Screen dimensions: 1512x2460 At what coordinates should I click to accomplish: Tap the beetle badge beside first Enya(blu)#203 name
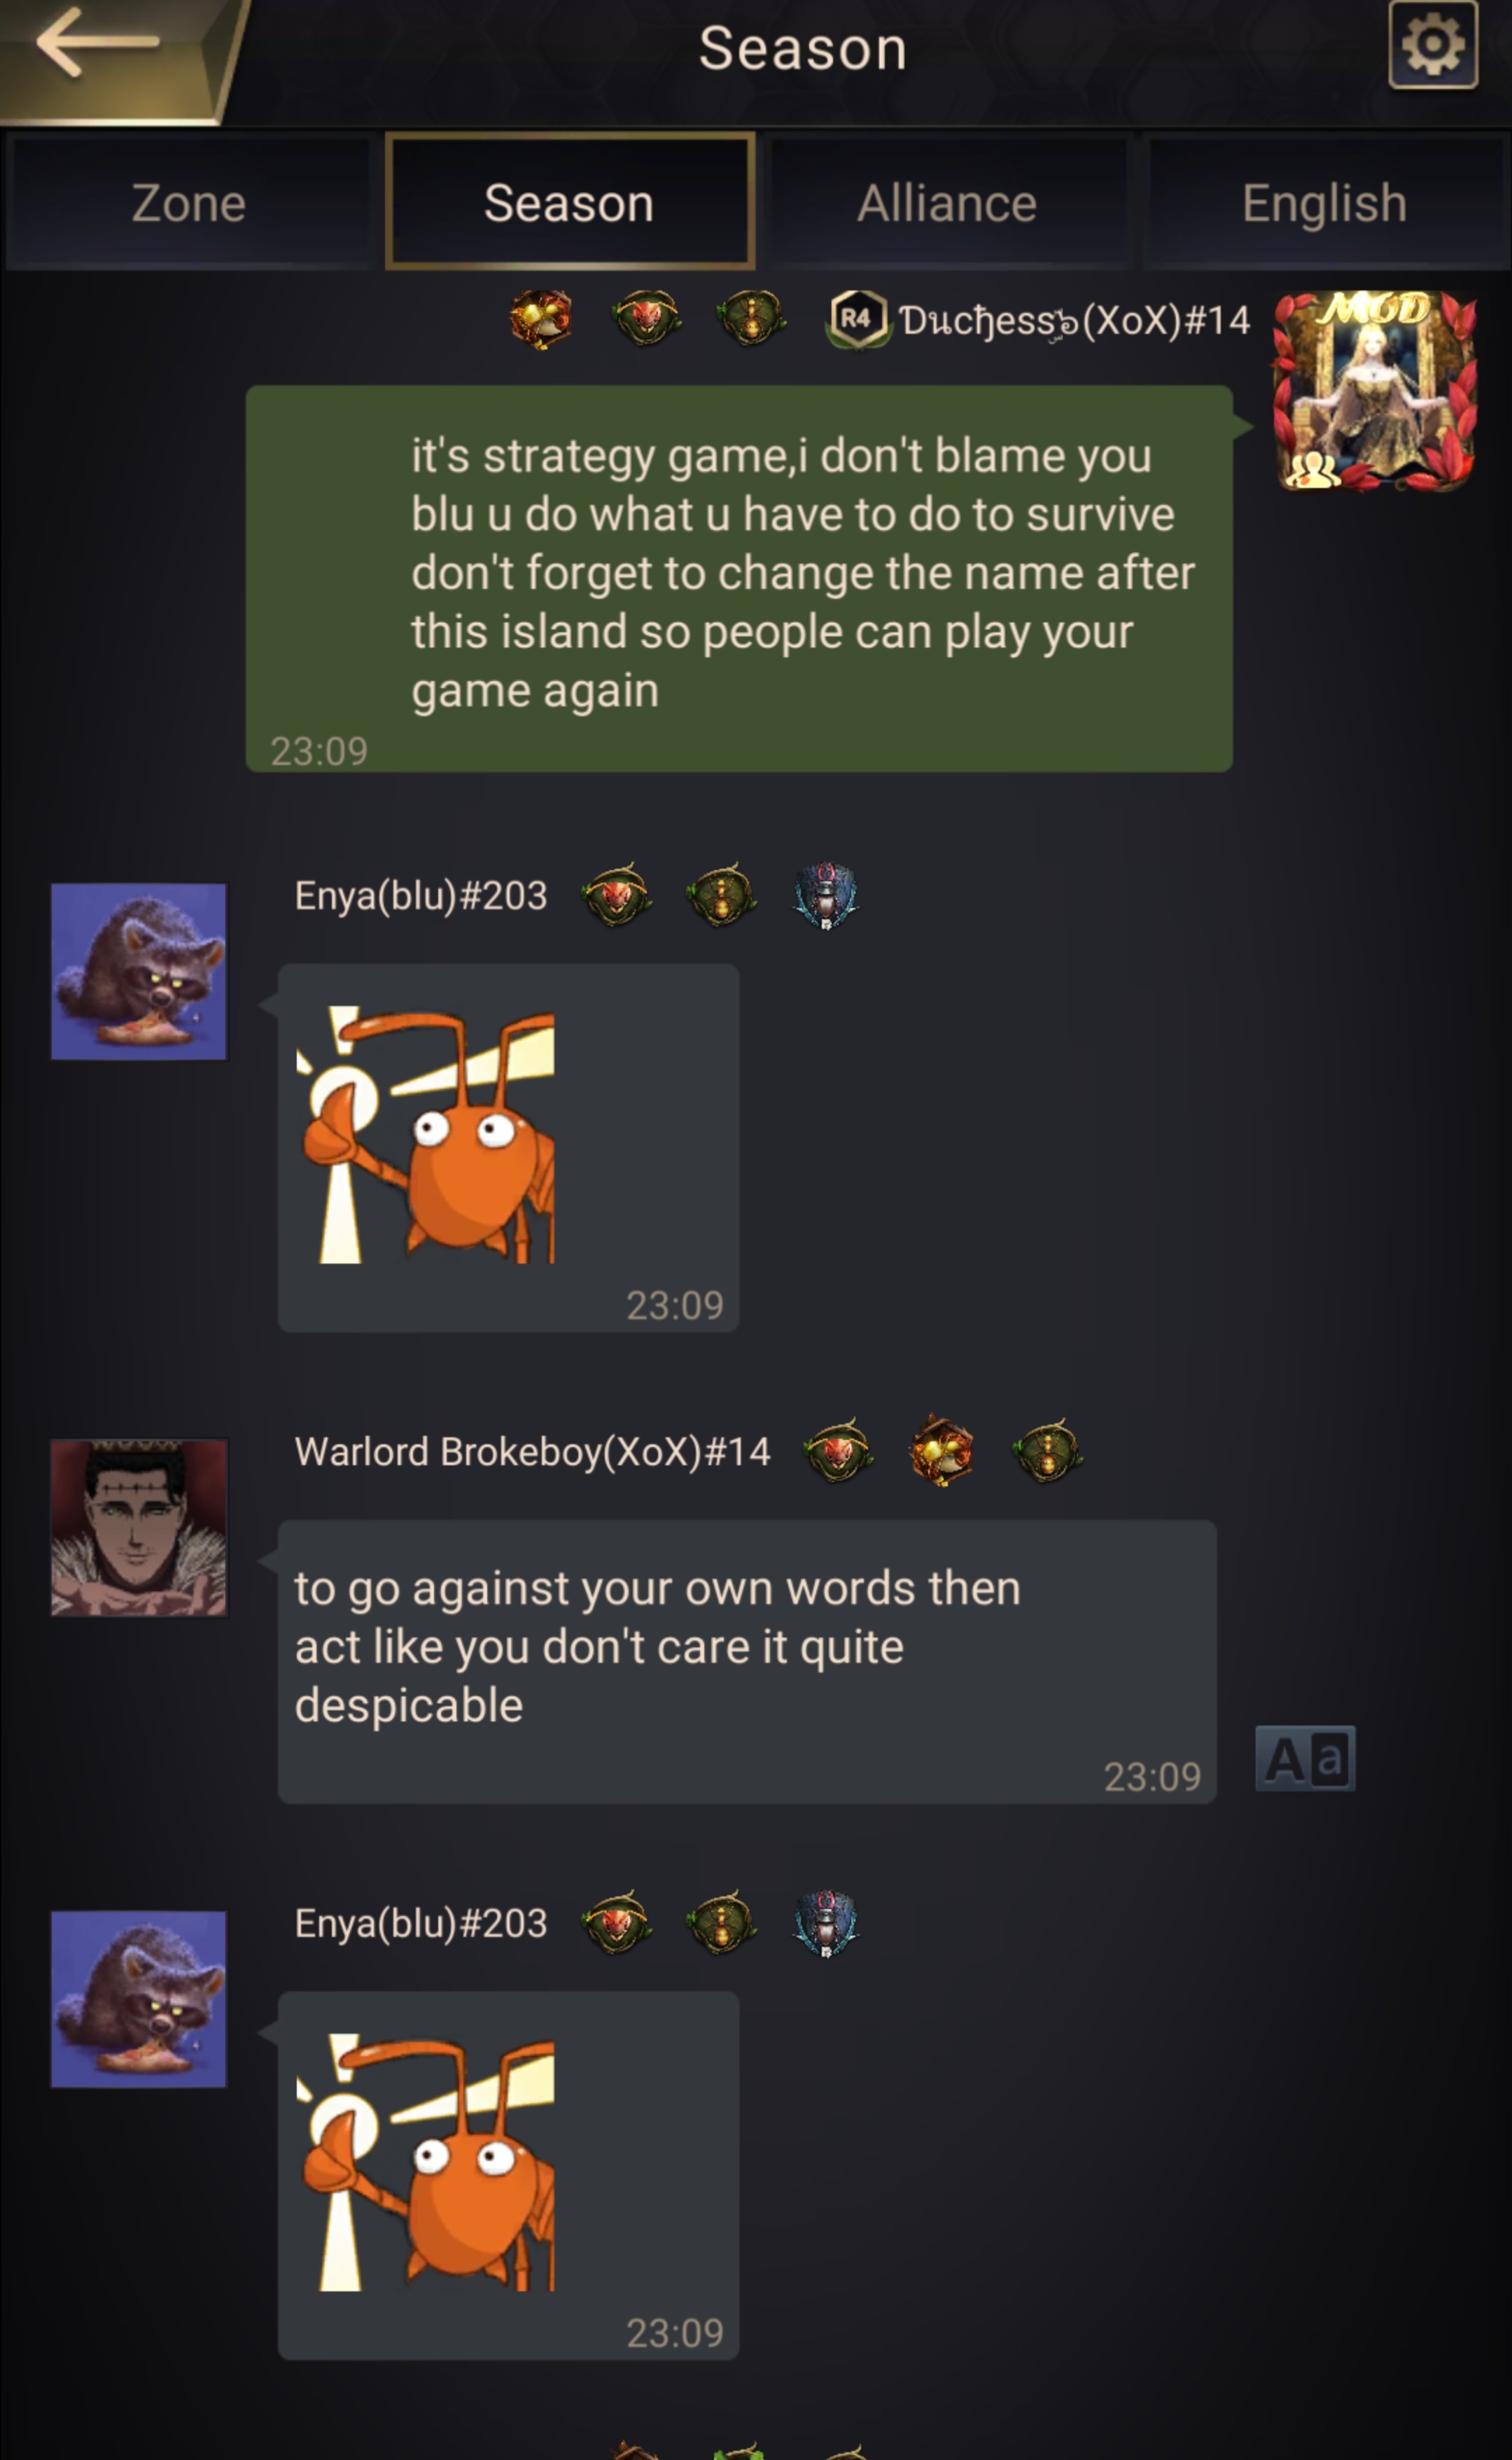click(x=825, y=895)
